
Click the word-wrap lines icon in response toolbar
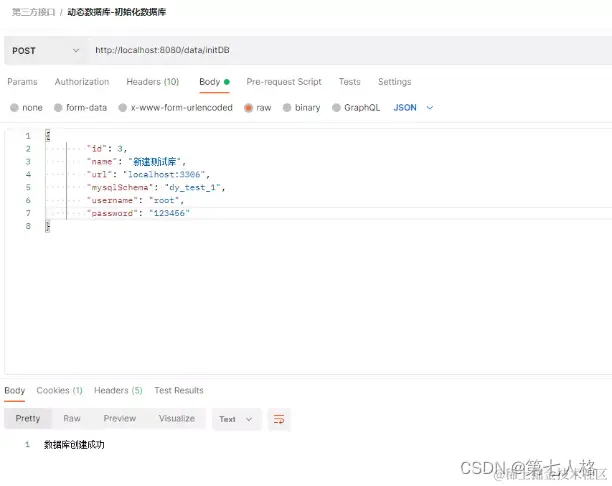click(x=279, y=419)
